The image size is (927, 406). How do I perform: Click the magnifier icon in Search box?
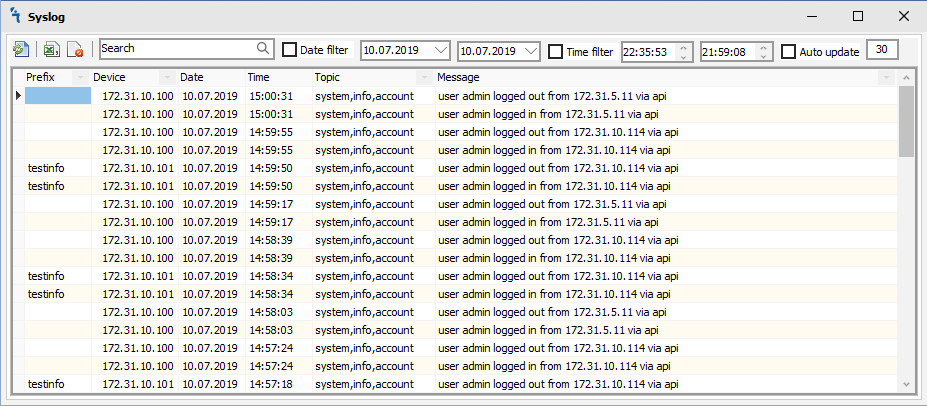(x=263, y=48)
